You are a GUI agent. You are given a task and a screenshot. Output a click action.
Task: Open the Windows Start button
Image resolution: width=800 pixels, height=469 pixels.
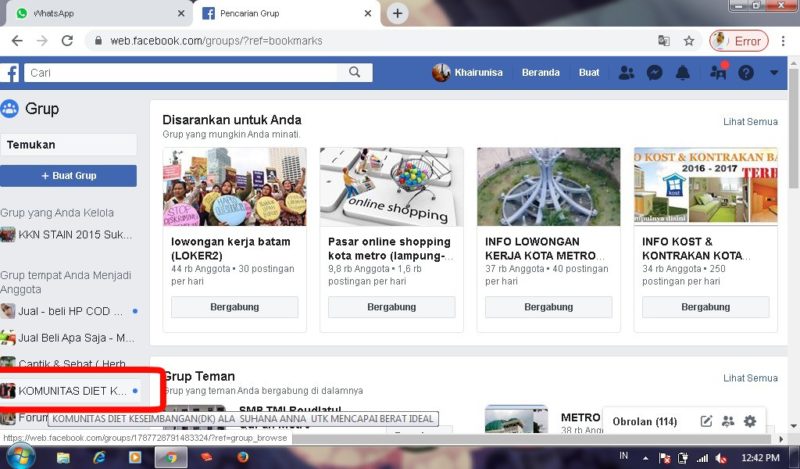tap(20, 457)
